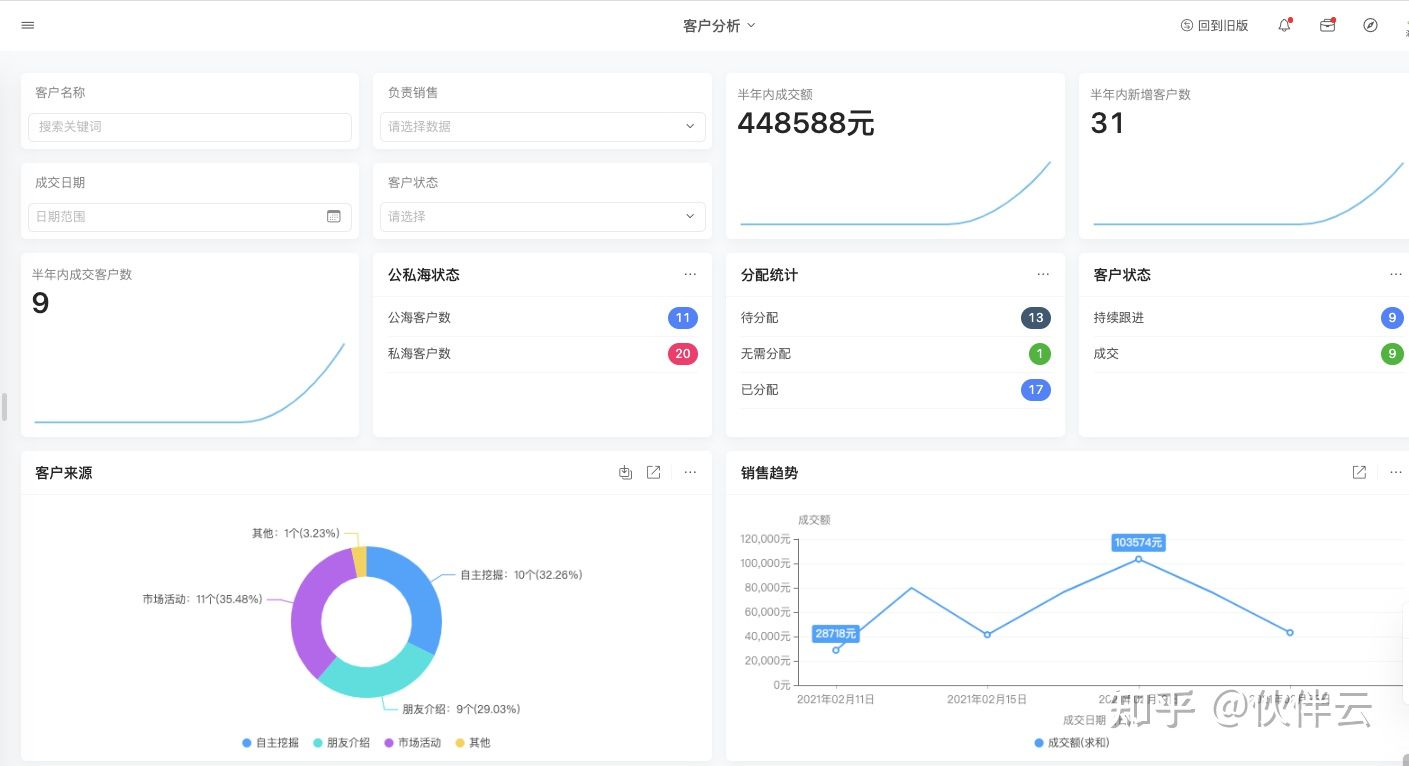The width and height of the screenshot is (1409, 766).
Task: Open the compass explore icon
Action: [1370, 25]
